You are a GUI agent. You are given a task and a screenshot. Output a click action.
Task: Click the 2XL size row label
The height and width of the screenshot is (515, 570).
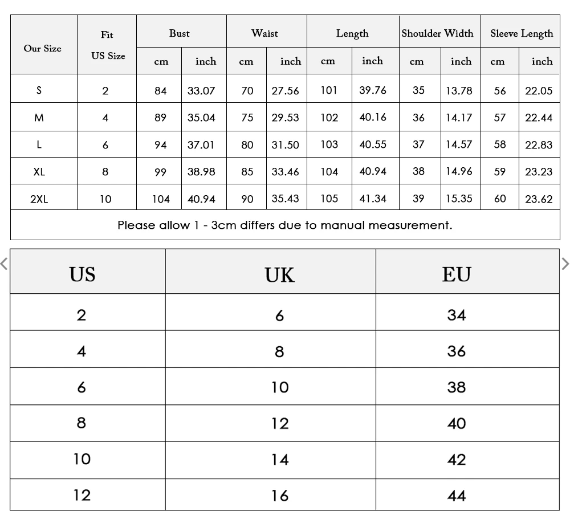(x=39, y=199)
